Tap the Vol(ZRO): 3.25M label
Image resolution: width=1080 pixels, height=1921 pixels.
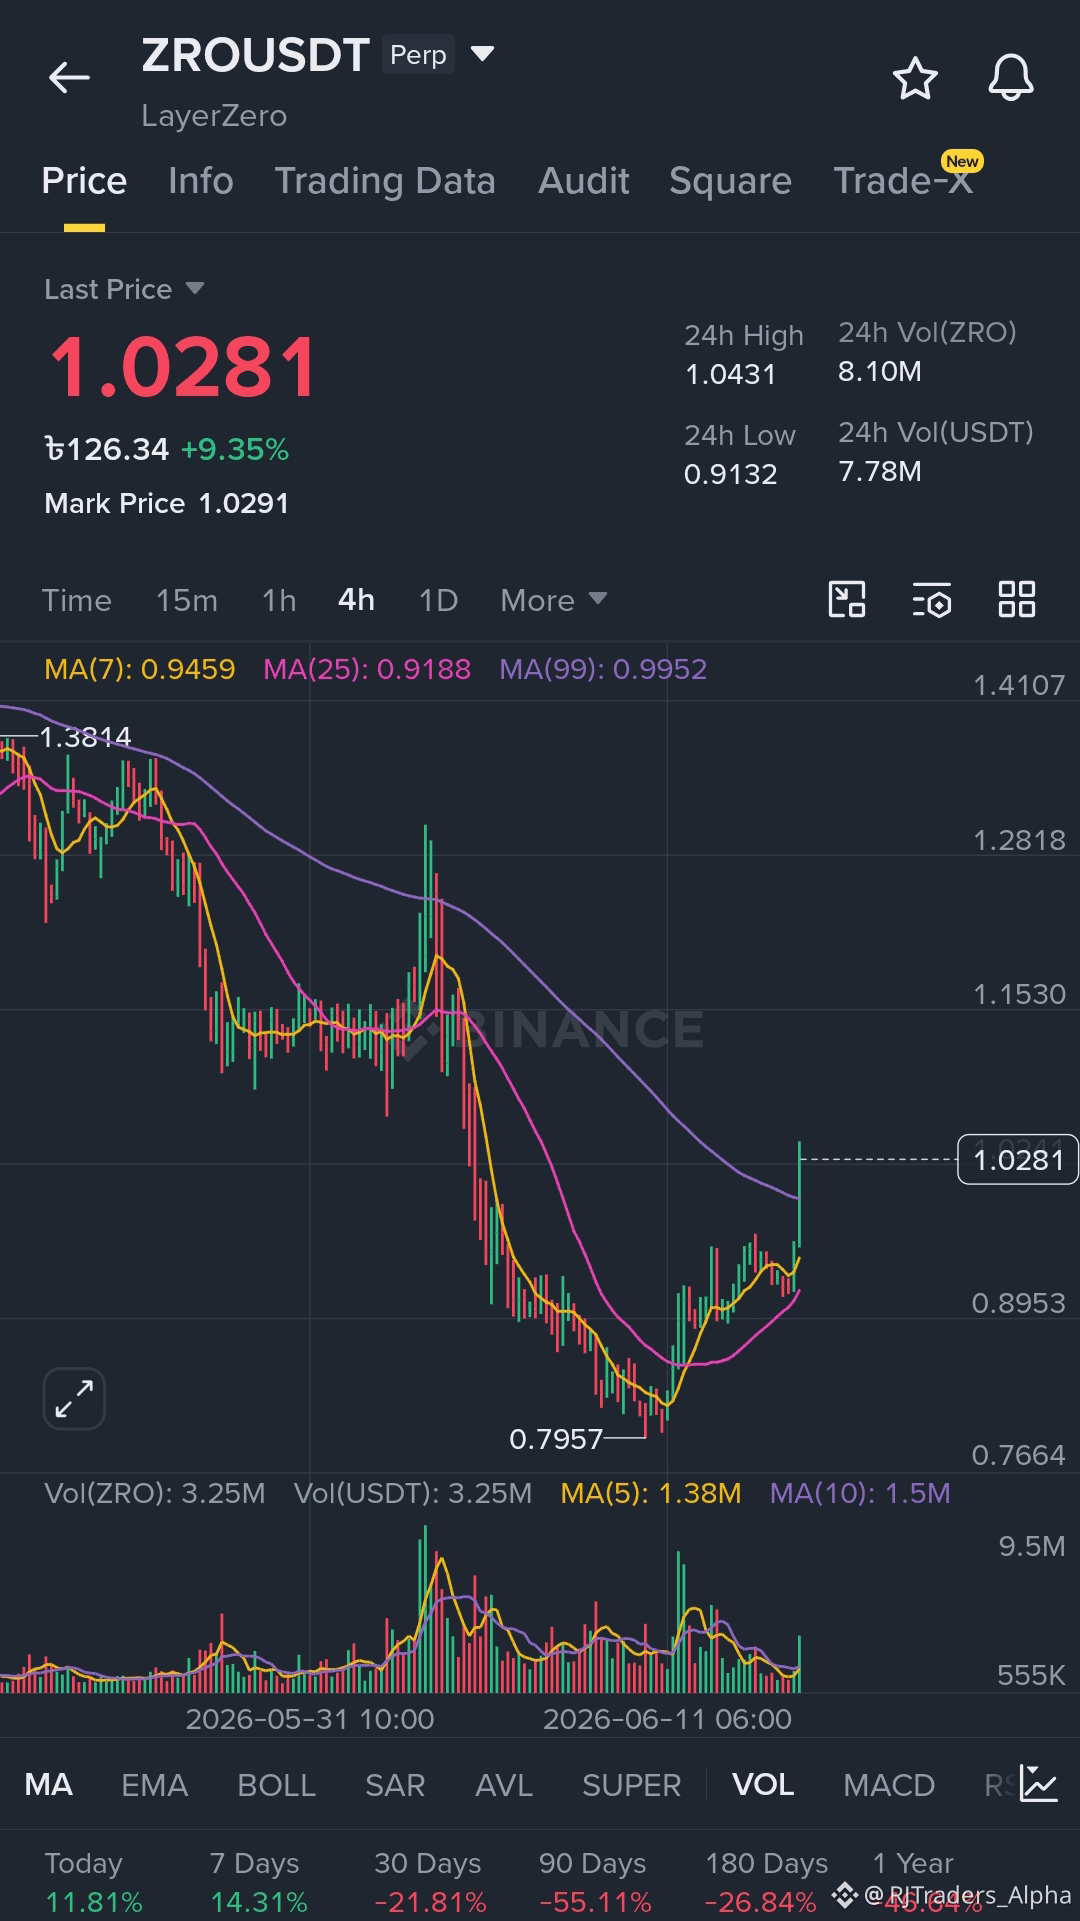click(x=155, y=1493)
